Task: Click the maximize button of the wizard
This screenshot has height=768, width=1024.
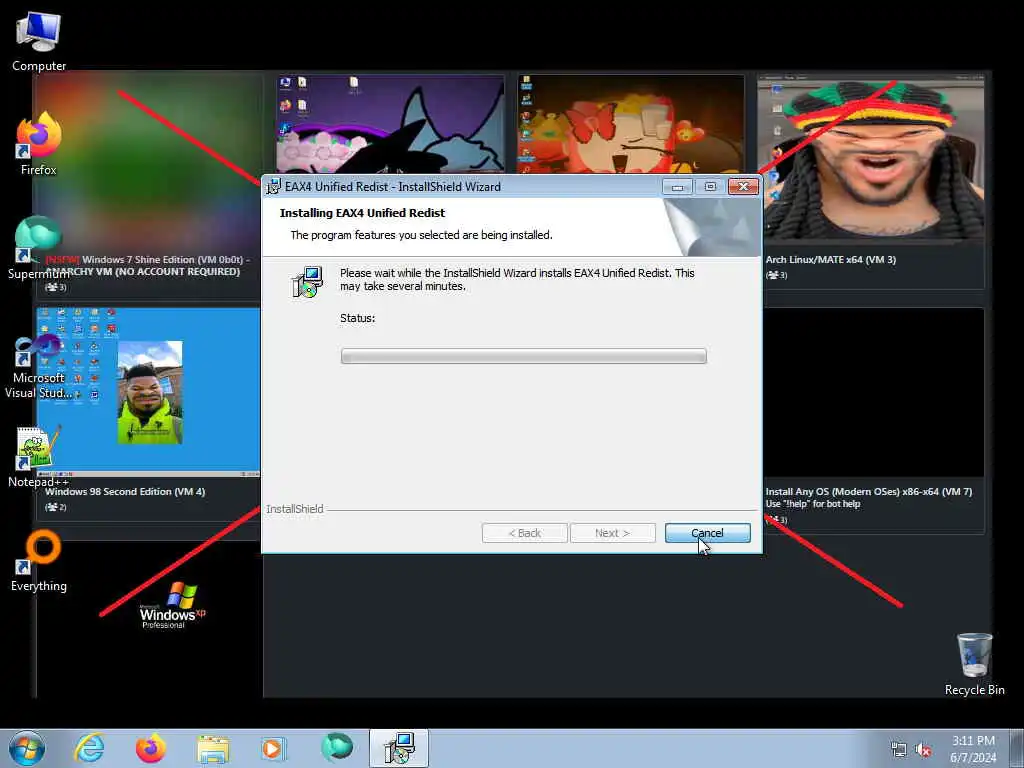Action: [711, 187]
